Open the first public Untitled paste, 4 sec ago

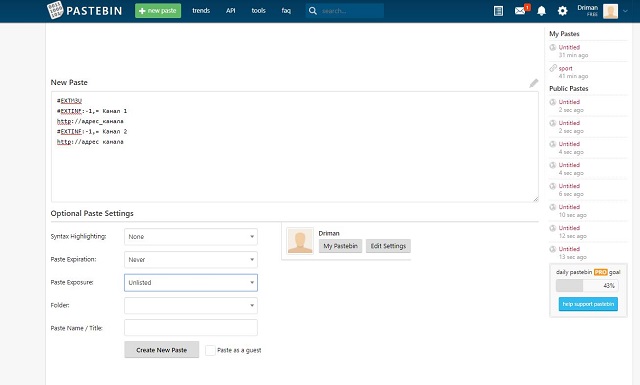569,144
